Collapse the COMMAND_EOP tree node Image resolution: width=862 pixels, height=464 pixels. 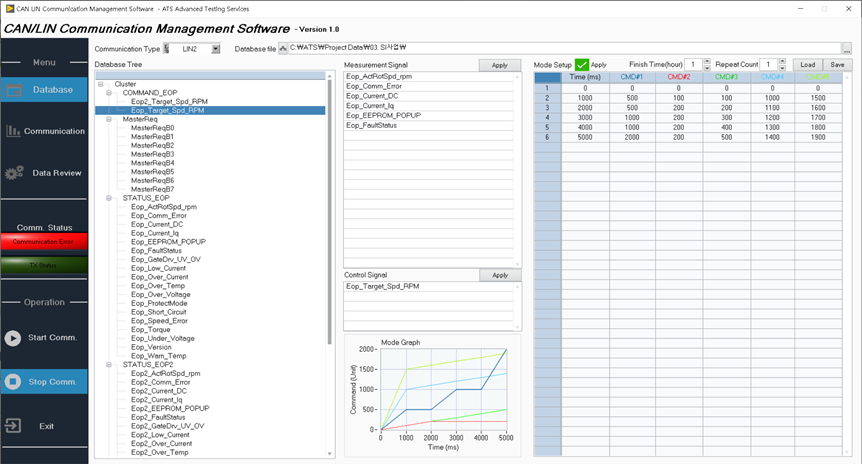point(109,93)
